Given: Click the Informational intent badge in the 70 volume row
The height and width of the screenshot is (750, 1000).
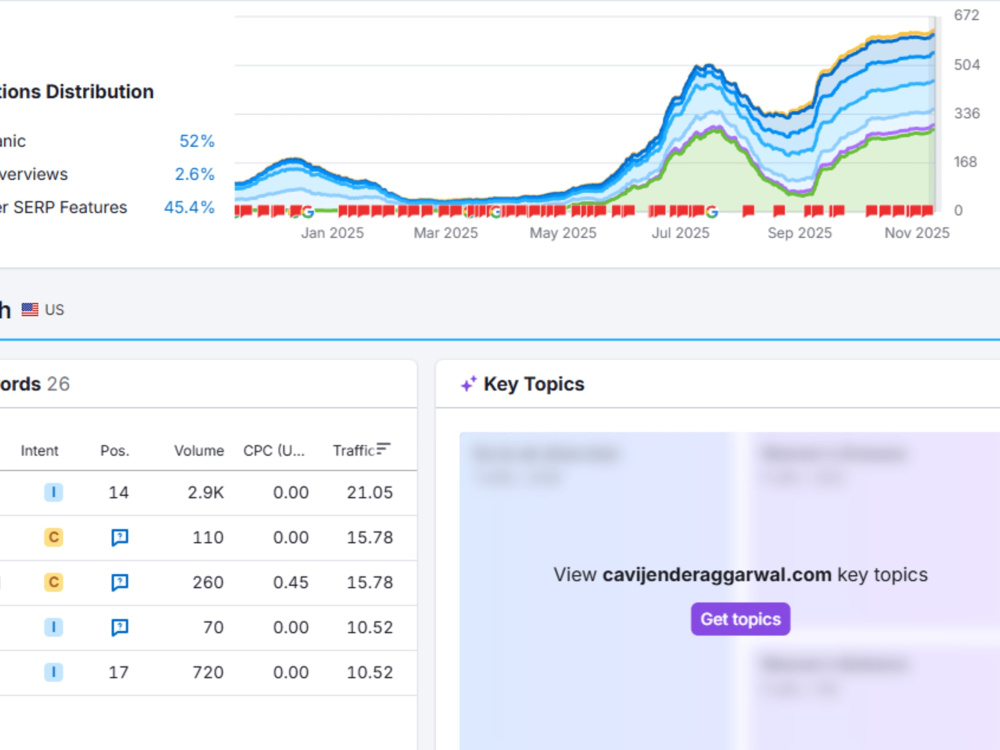Looking at the screenshot, I should 54,627.
